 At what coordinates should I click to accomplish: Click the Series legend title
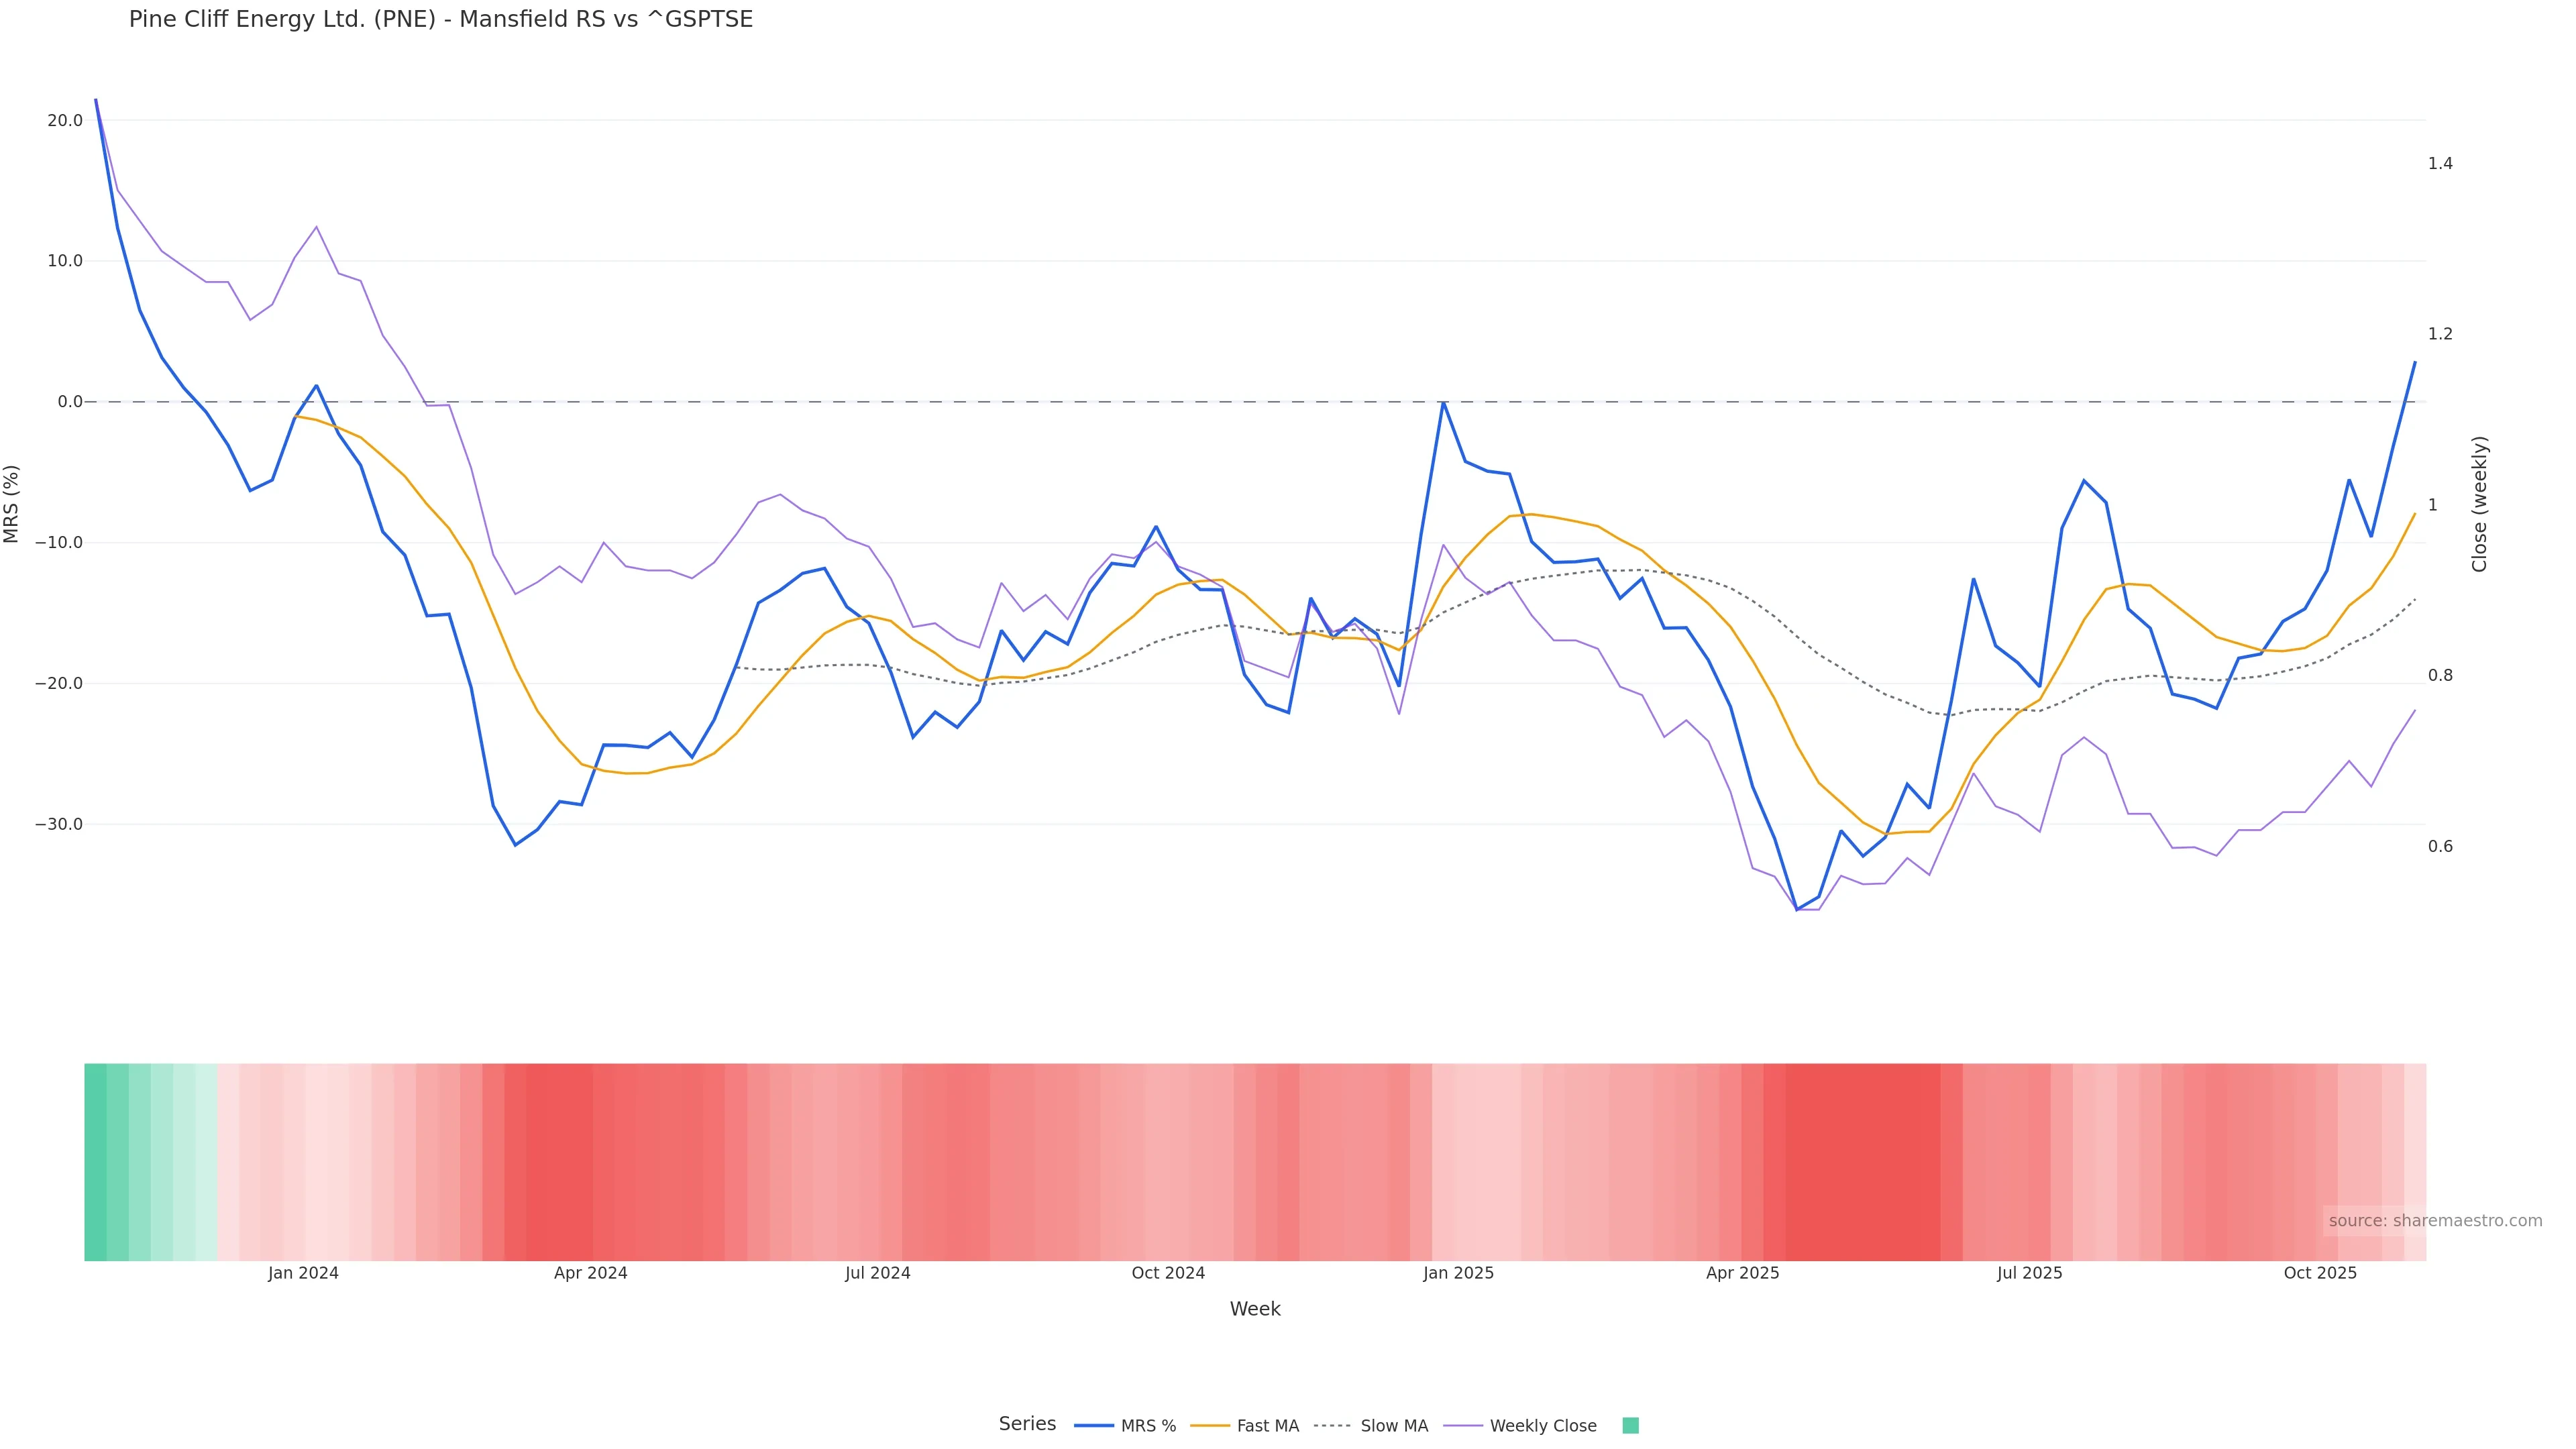click(x=1027, y=1424)
